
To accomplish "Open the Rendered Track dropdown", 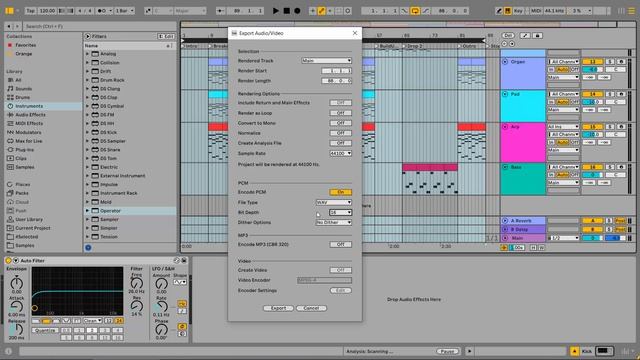I will pyautogui.click(x=327, y=60).
